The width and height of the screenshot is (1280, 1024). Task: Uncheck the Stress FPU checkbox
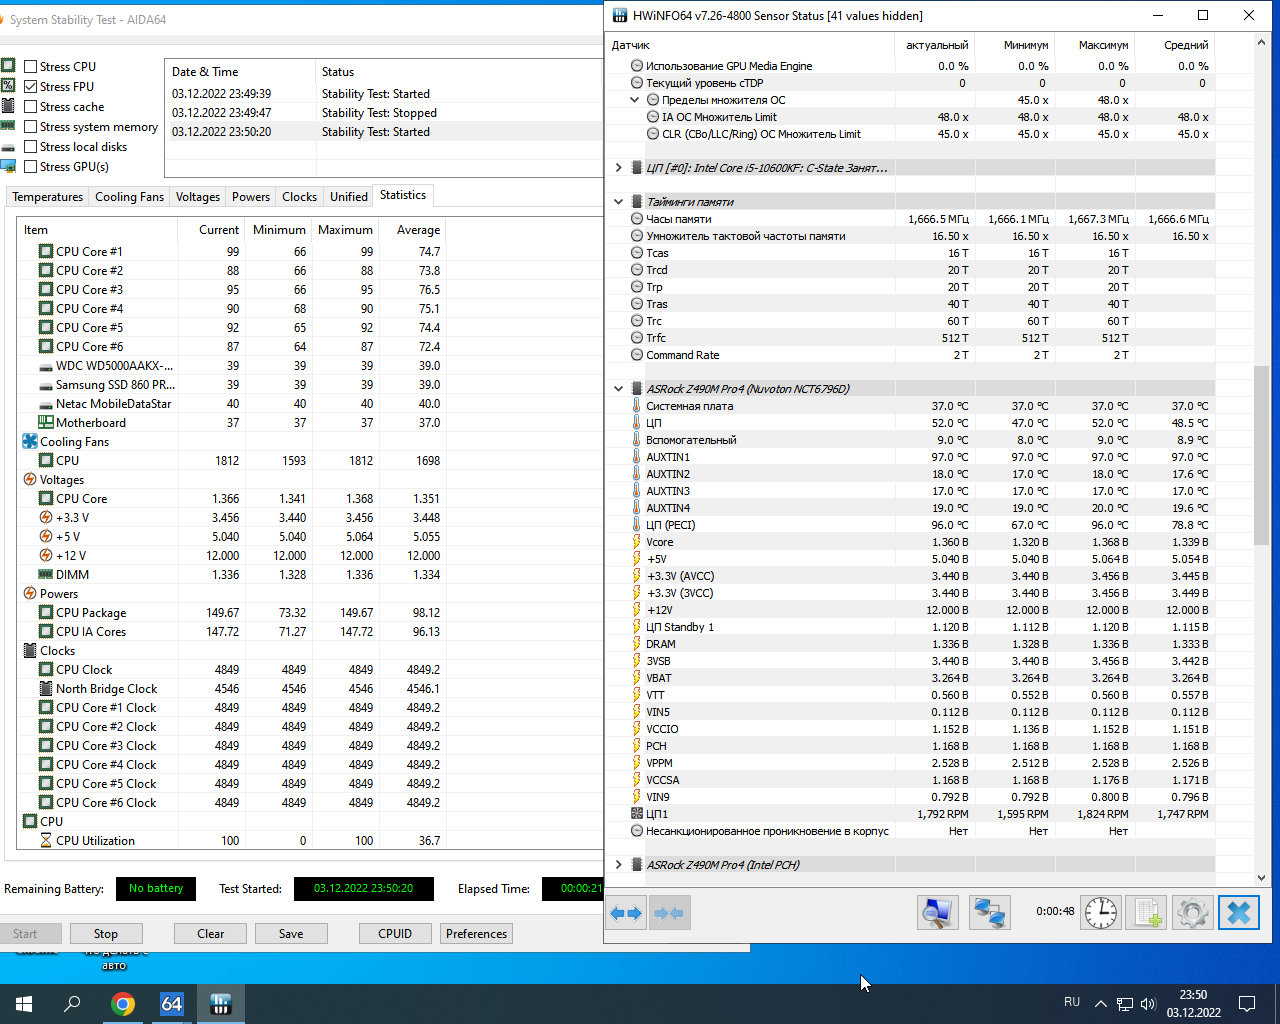pos(31,86)
